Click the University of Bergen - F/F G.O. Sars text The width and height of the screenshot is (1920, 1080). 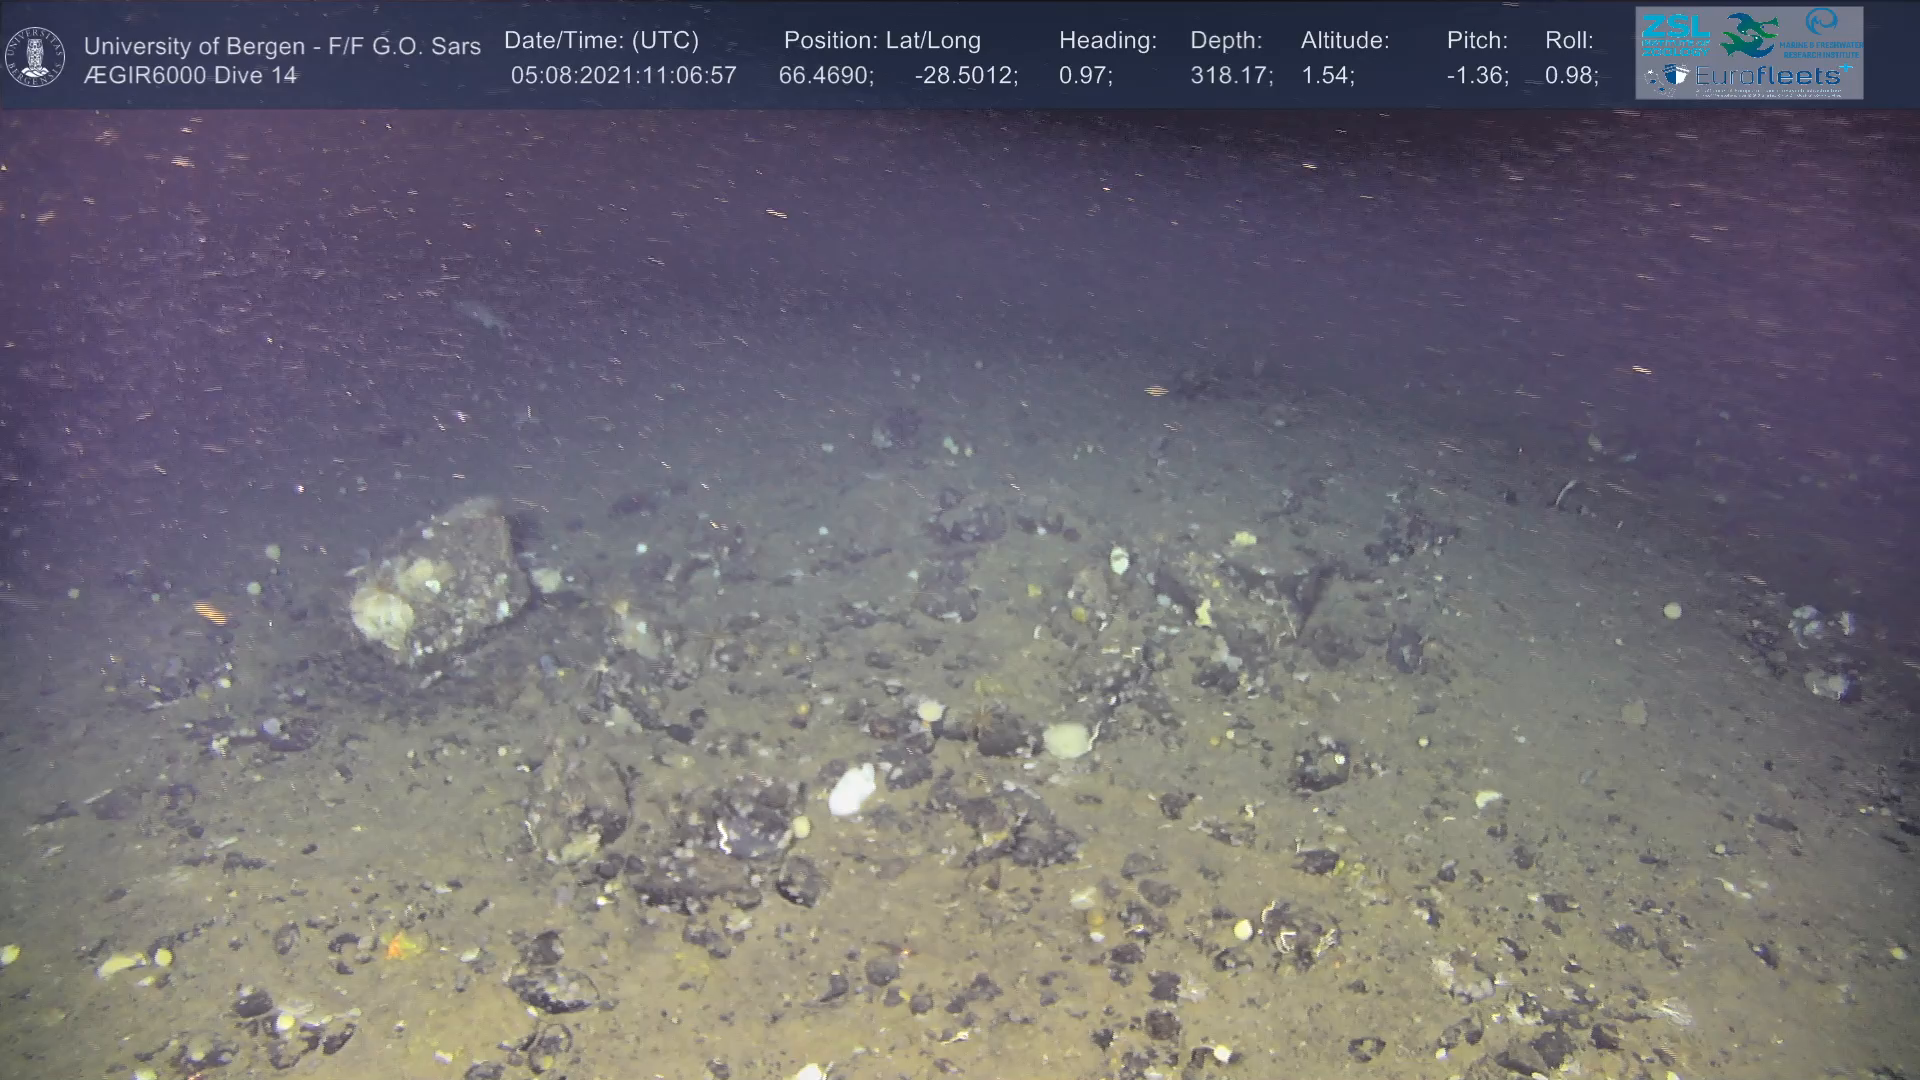(282, 46)
